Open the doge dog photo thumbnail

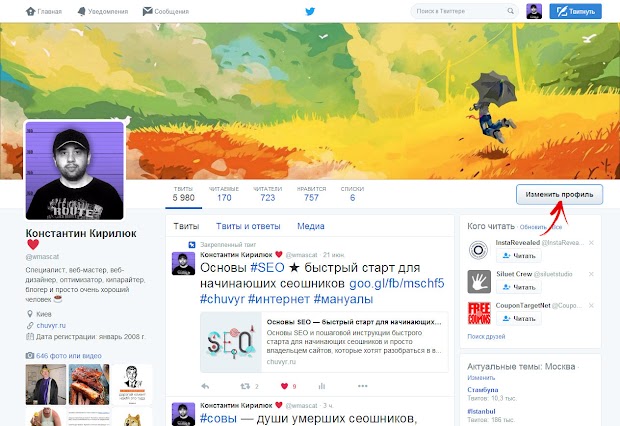click(x=132, y=417)
